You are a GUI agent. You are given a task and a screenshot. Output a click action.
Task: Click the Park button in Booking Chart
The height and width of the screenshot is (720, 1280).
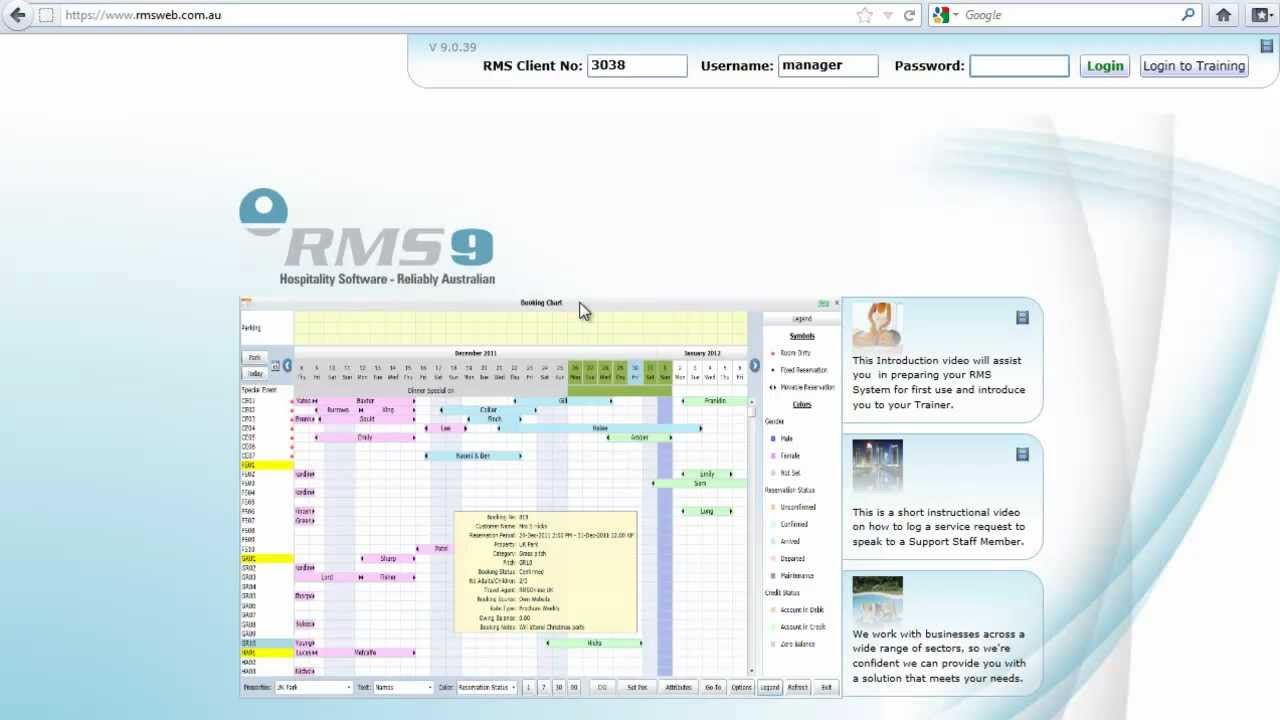254,357
